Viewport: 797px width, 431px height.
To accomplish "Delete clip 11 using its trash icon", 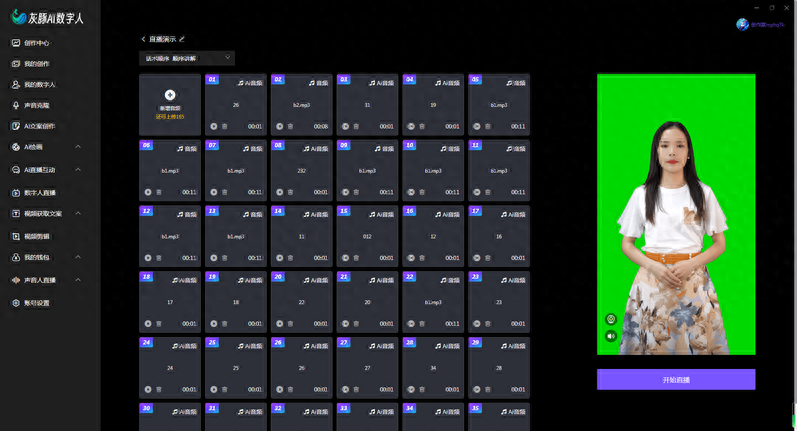I will tap(487, 192).
